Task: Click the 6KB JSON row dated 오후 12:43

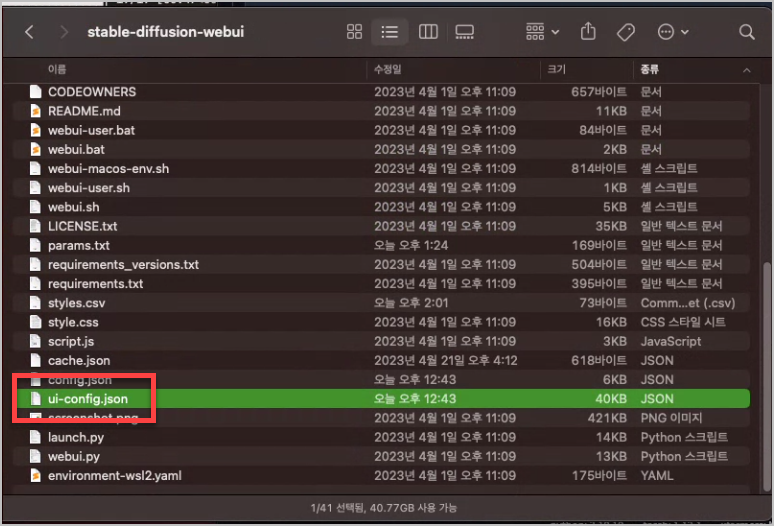Action: (x=381, y=380)
